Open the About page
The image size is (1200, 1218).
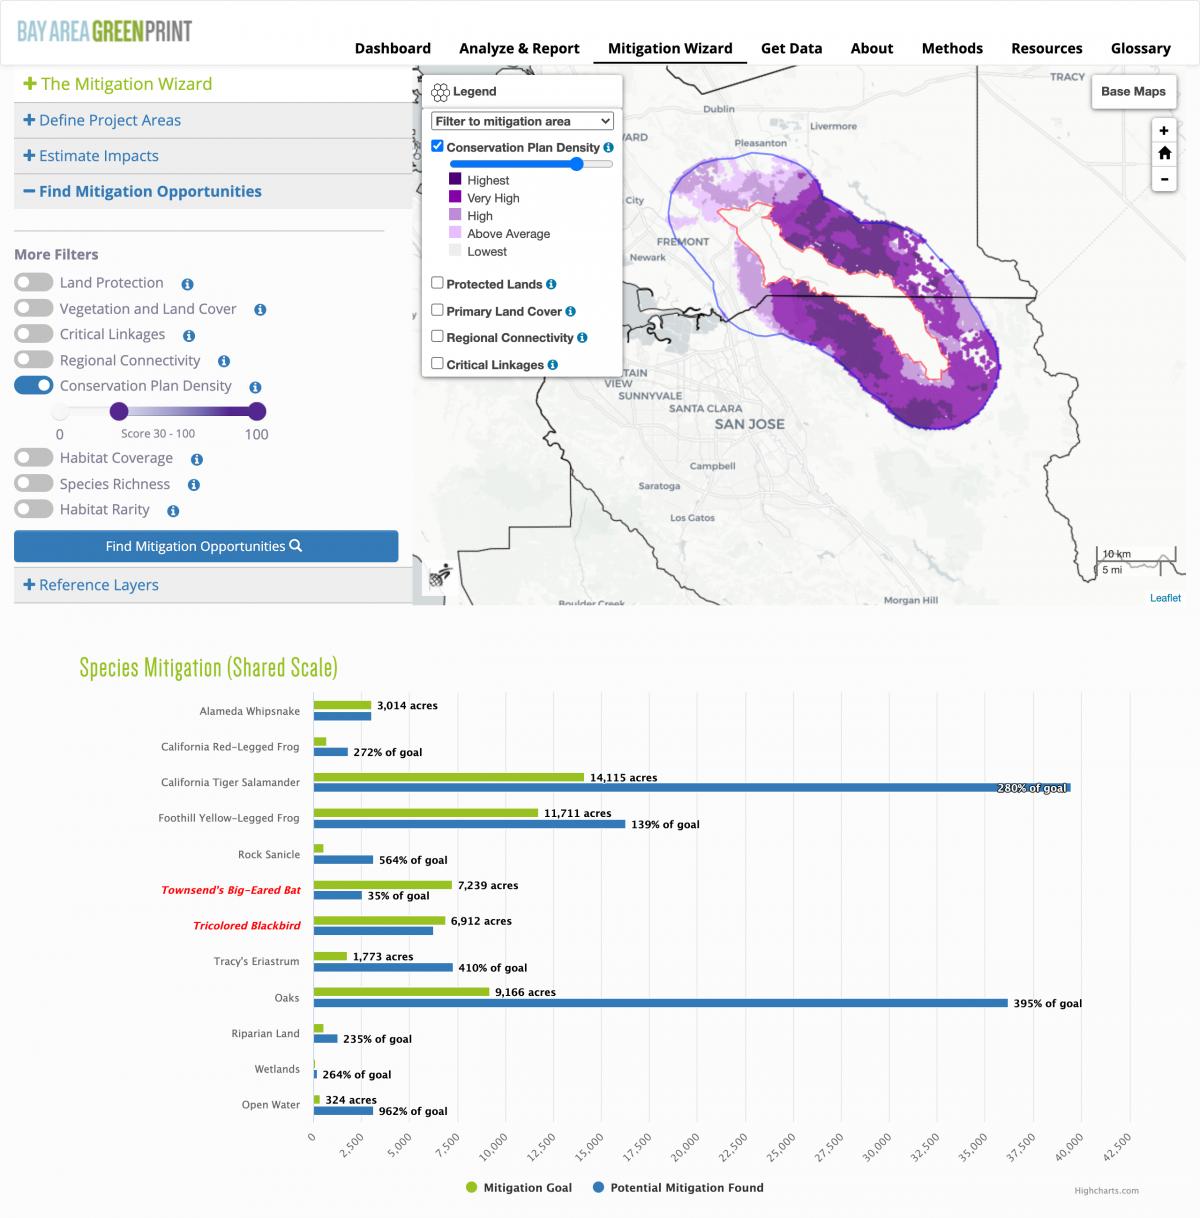(x=872, y=48)
